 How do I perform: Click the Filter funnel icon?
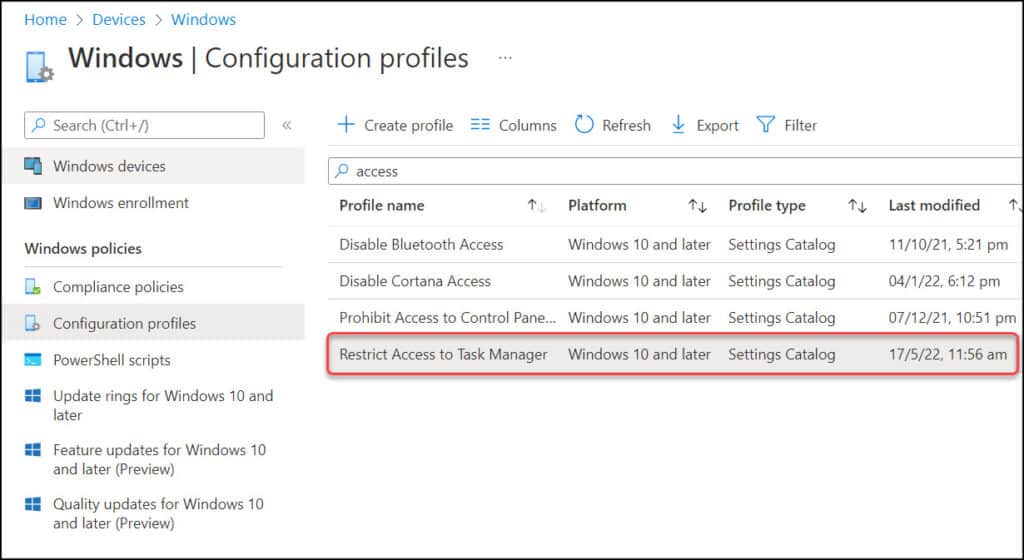(x=765, y=124)
